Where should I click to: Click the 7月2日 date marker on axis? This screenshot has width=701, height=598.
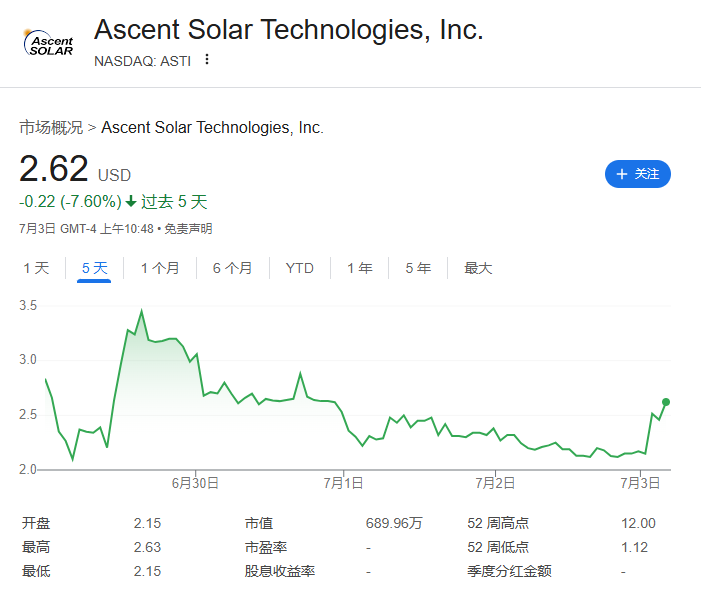(495, 483)
